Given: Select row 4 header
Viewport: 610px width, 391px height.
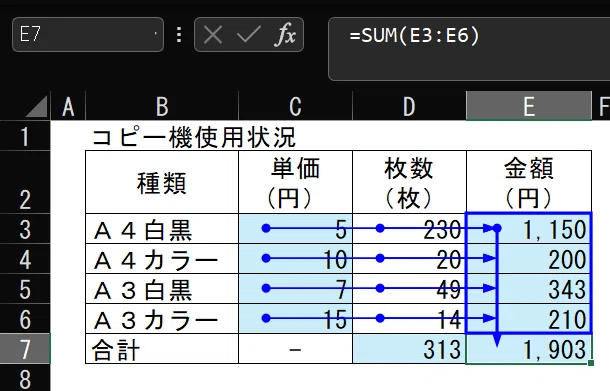Looking at the screenshot, I should [x=25, y=258].
